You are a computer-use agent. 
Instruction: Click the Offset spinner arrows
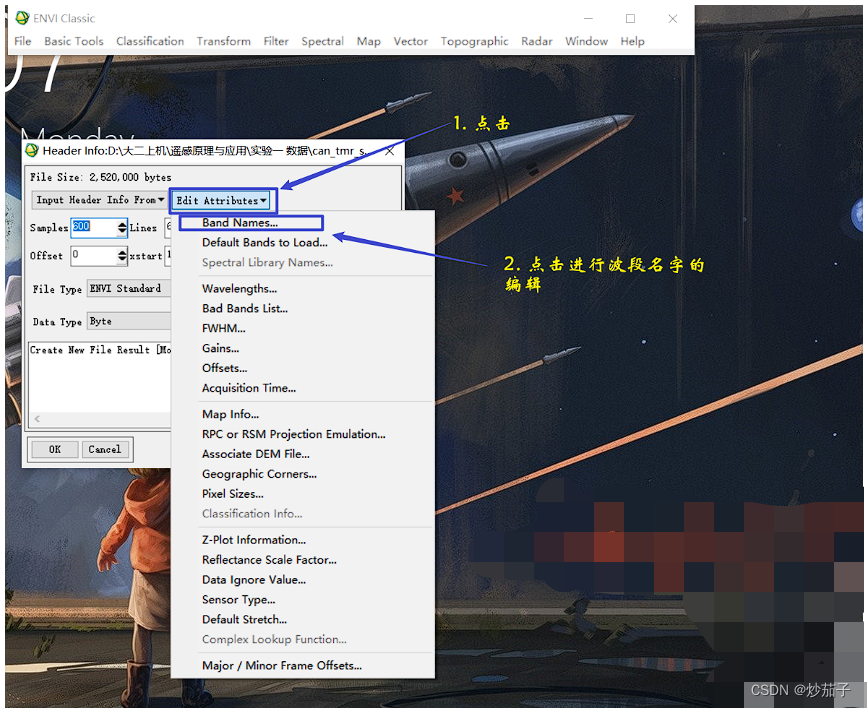(122, 256)
